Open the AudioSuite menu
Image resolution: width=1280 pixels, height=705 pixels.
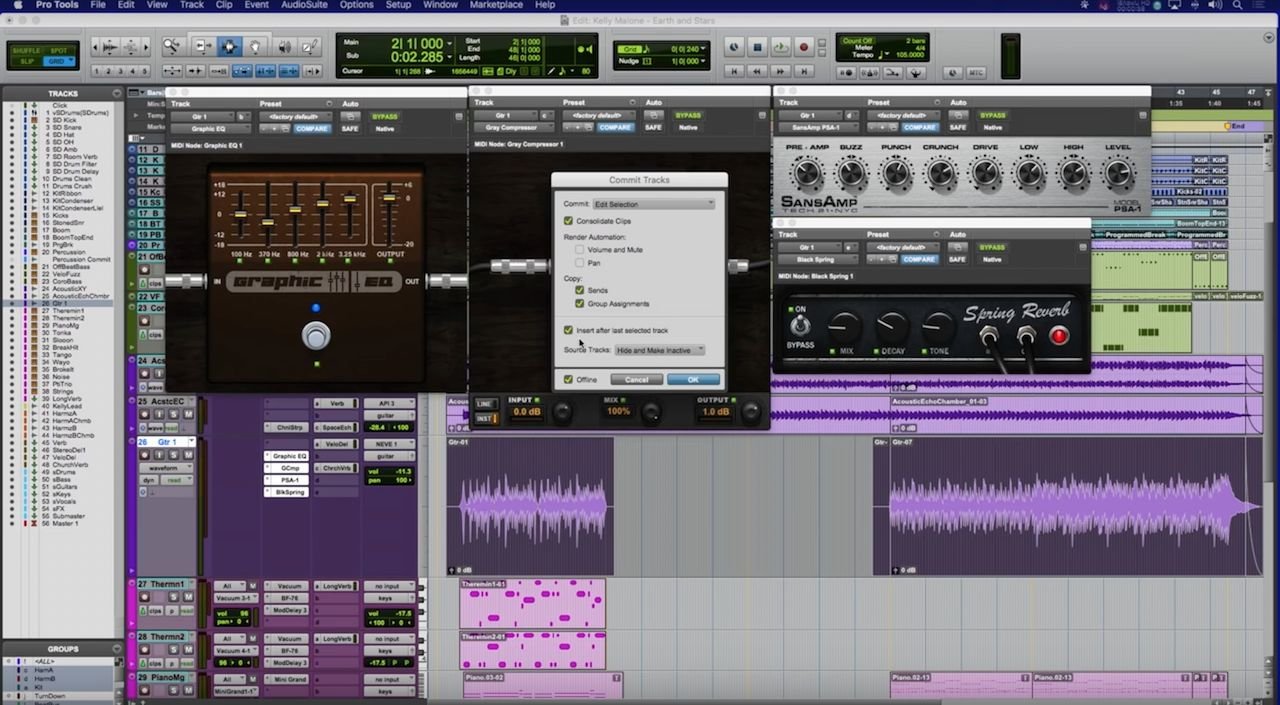(306, 5)
